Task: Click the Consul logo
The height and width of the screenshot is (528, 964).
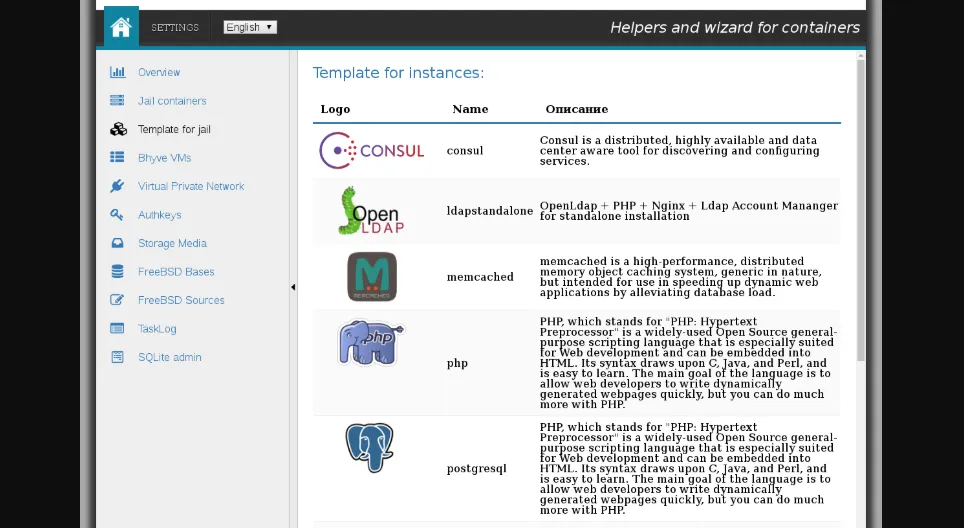Action: click(371, 151)
